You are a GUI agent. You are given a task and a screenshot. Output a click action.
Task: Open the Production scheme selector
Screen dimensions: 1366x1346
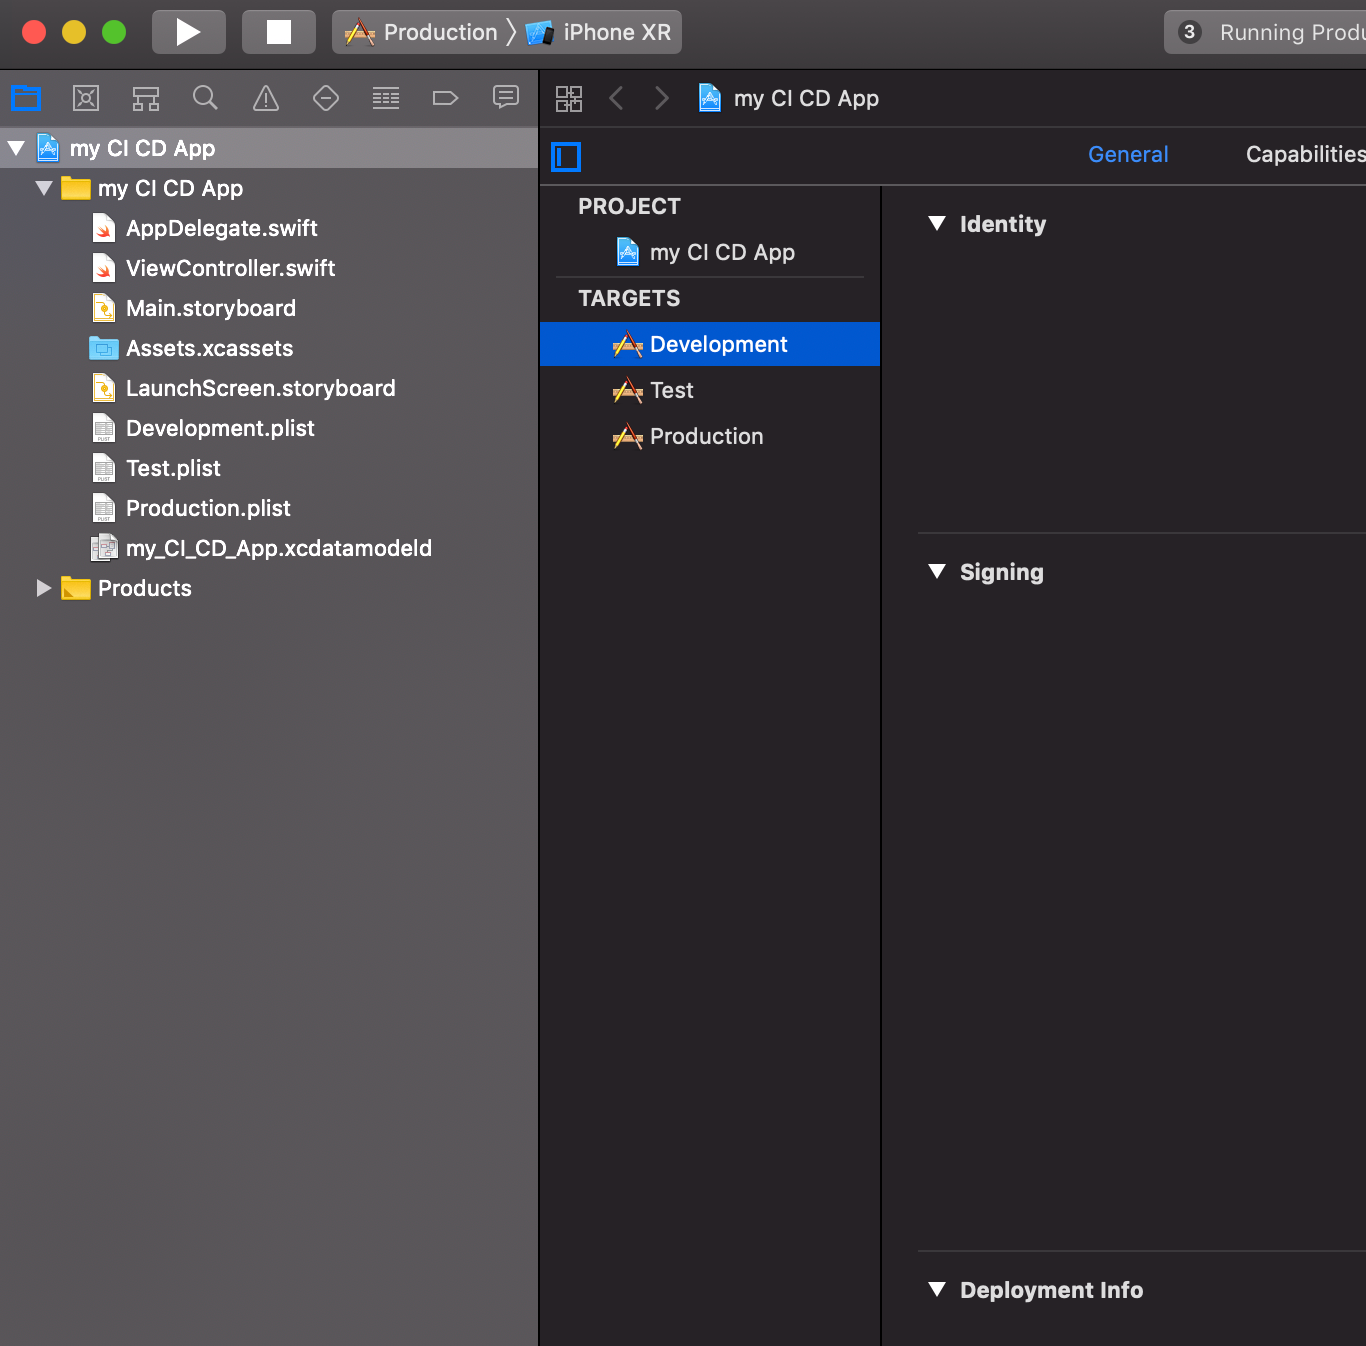tap(421, 32)
